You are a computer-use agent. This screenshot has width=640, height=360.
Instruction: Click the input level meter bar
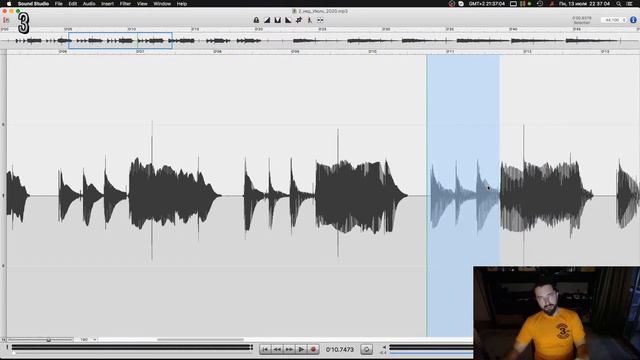pyautogui.click(x=132, y=347)
